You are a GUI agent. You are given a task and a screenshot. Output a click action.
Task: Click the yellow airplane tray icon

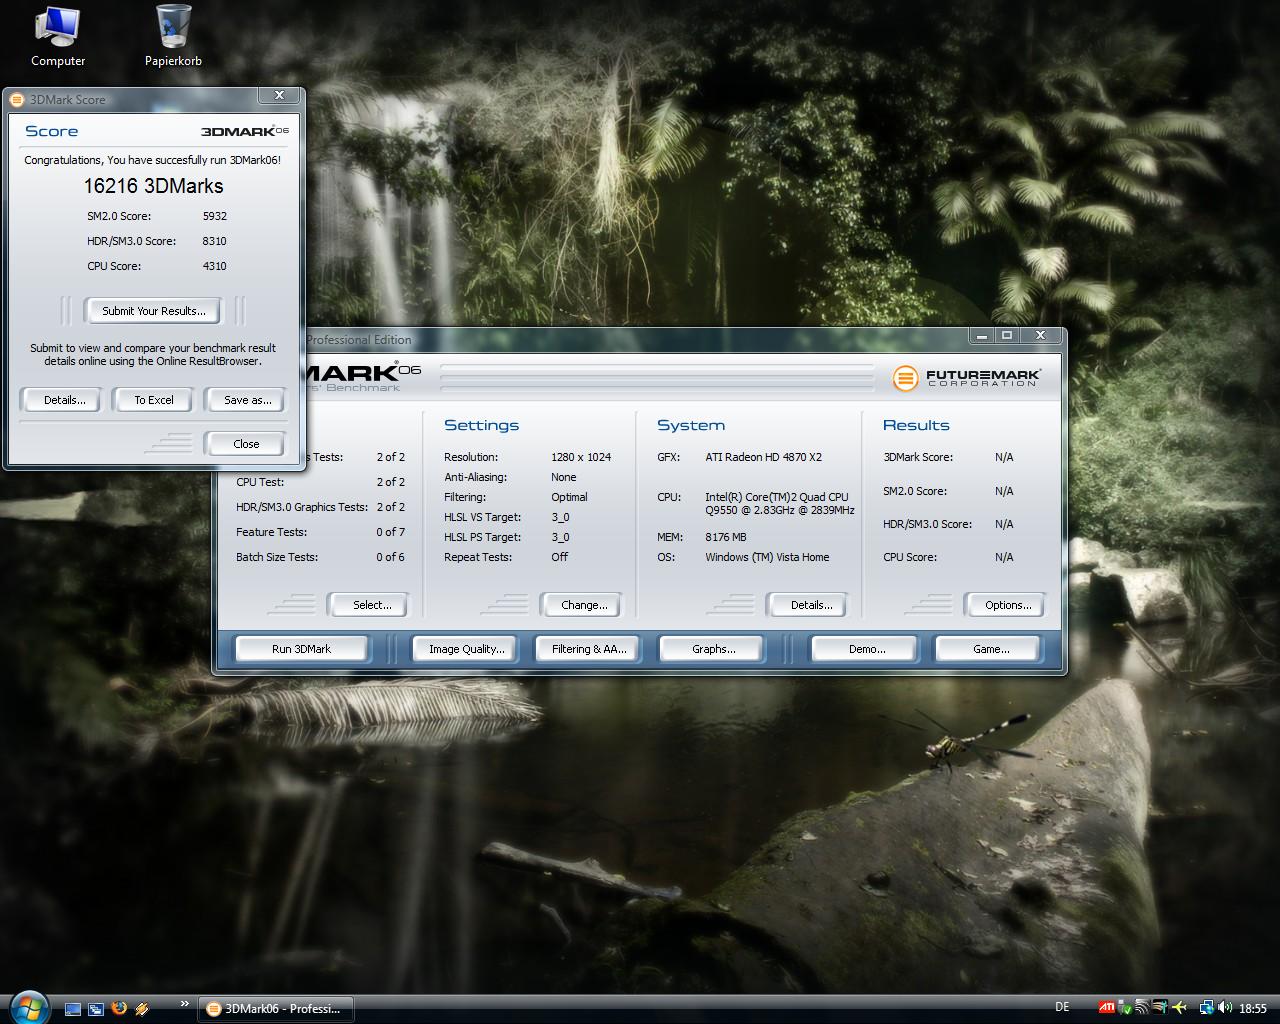(x=1179, y=1008)
